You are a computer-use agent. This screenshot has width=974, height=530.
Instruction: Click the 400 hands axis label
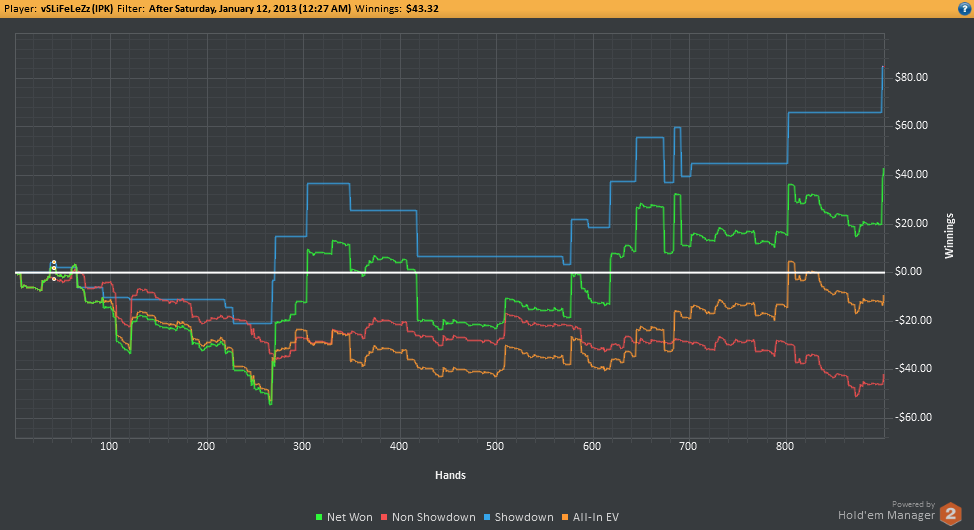tap(399, 447)
